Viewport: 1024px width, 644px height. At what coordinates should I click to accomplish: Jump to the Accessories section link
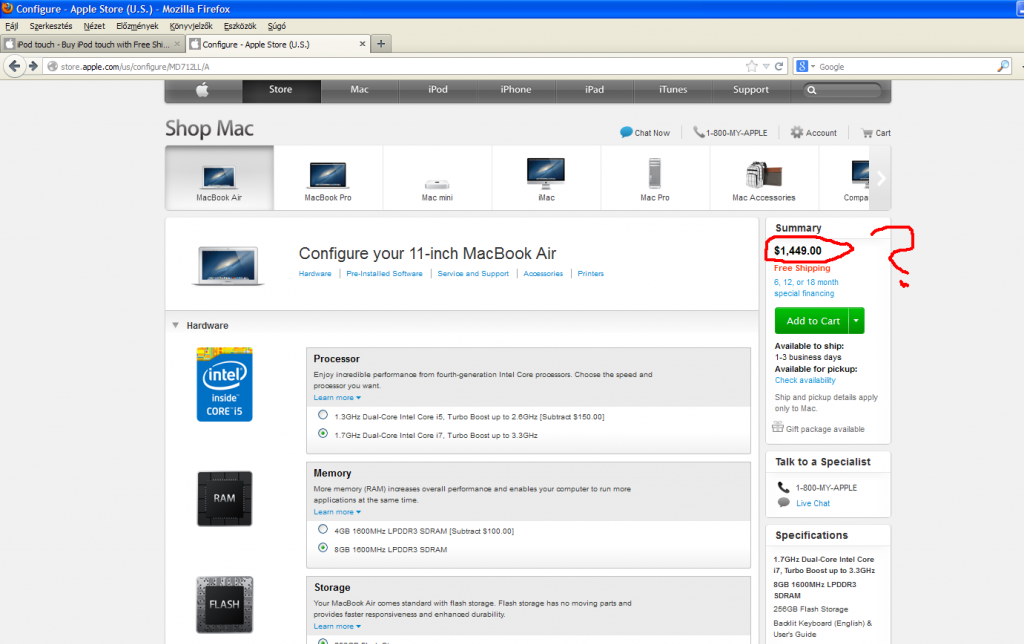tap(543, 274)
